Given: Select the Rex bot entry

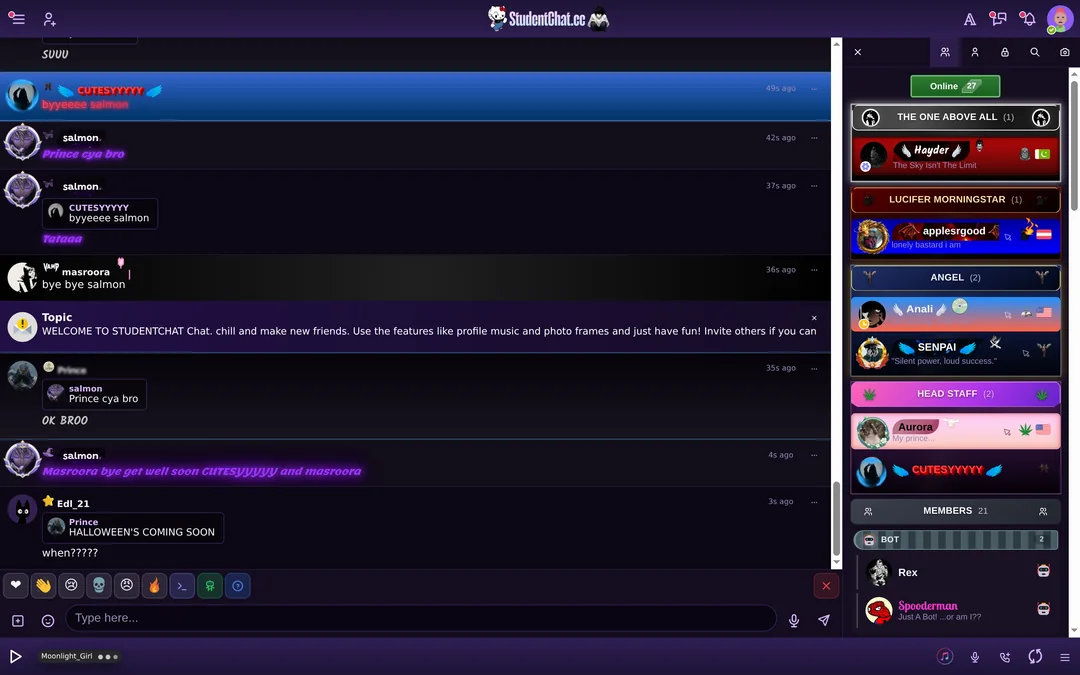Looking at the screenshot, I should (x=957, y=572).
